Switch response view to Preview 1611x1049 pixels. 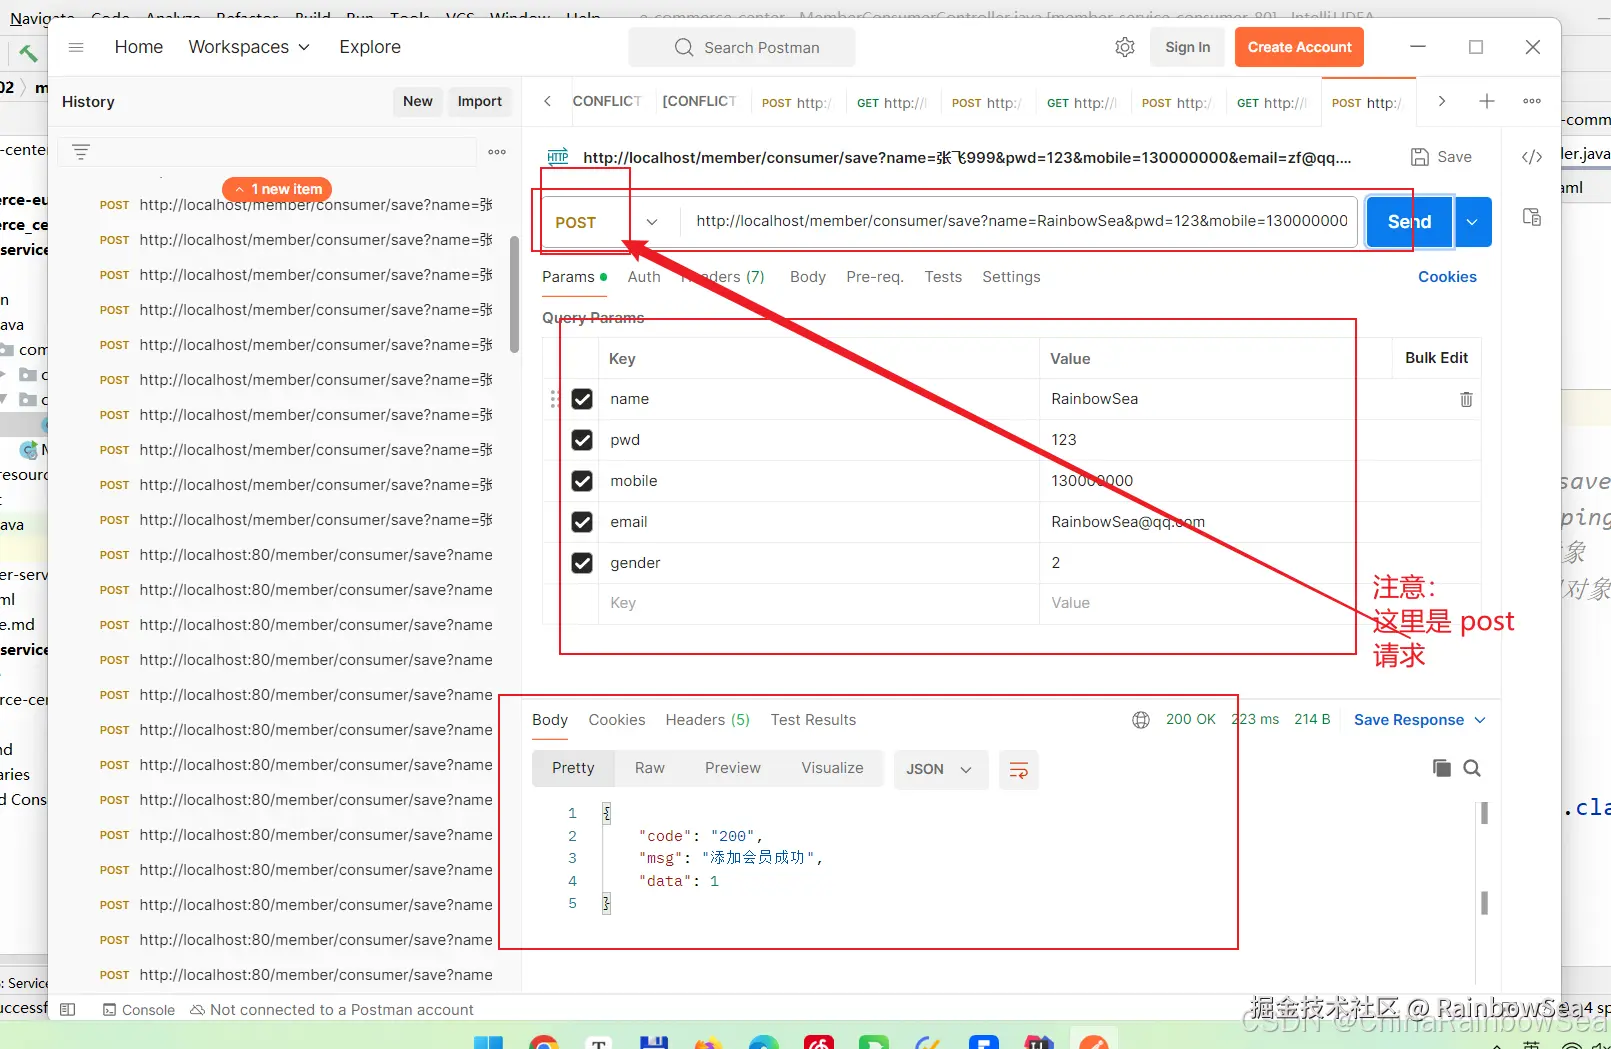tap(733, 768)
